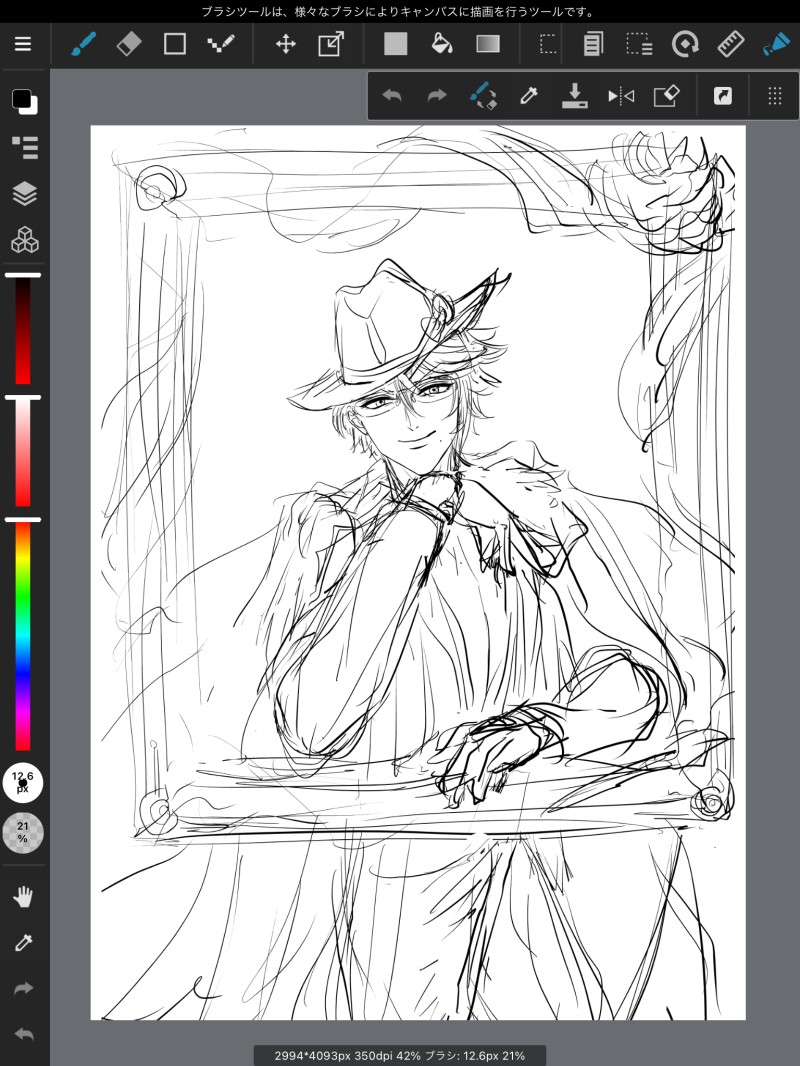
Task: Open the hamburger main menu
Action: [23, 44]
